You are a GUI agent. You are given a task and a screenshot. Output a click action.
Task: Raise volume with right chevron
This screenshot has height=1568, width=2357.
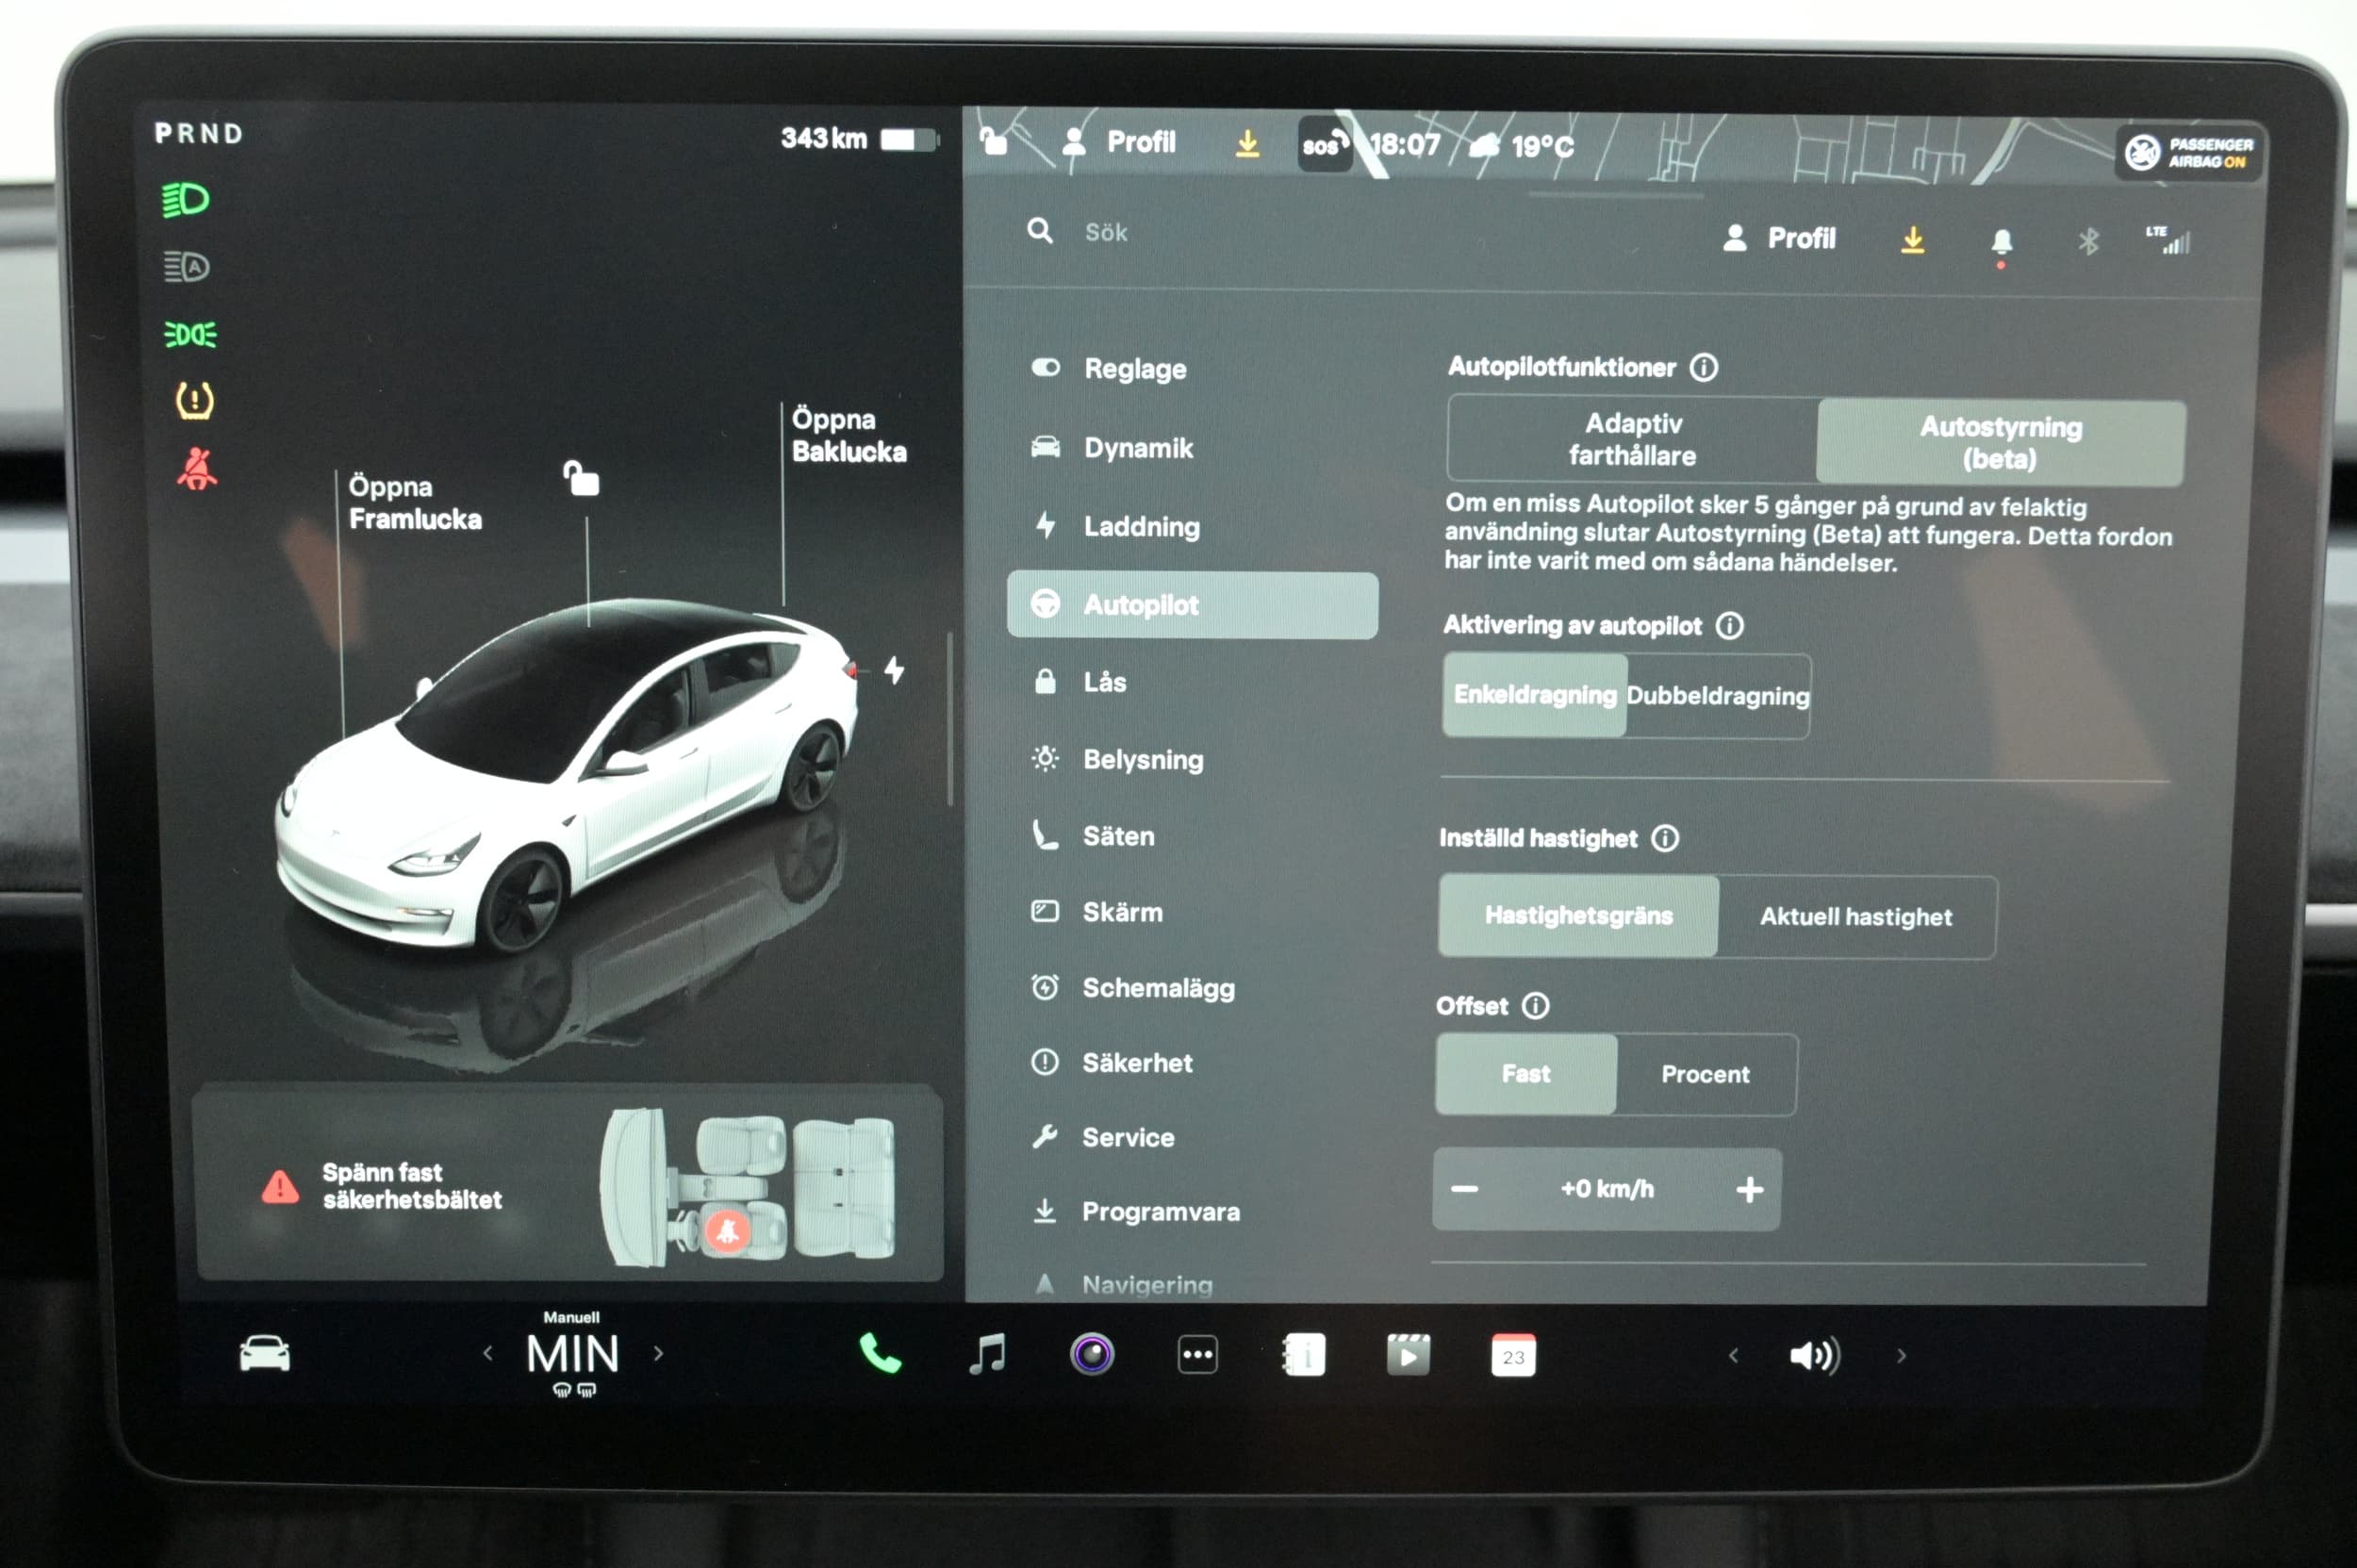point(1901,1356)
